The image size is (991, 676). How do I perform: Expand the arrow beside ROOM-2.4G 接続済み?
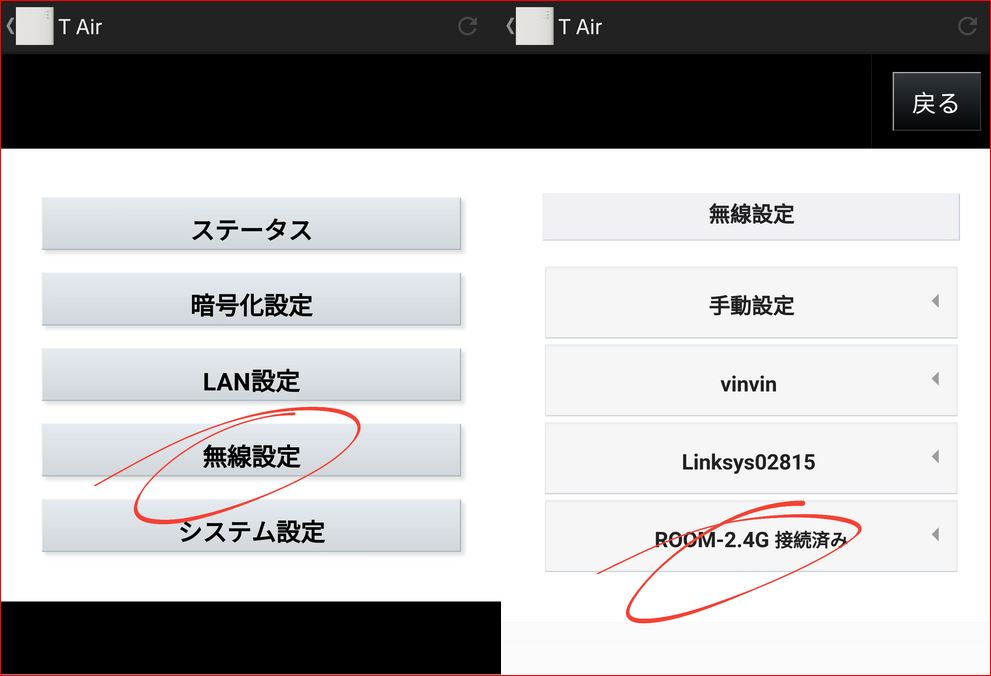click(x=935, y=534)
